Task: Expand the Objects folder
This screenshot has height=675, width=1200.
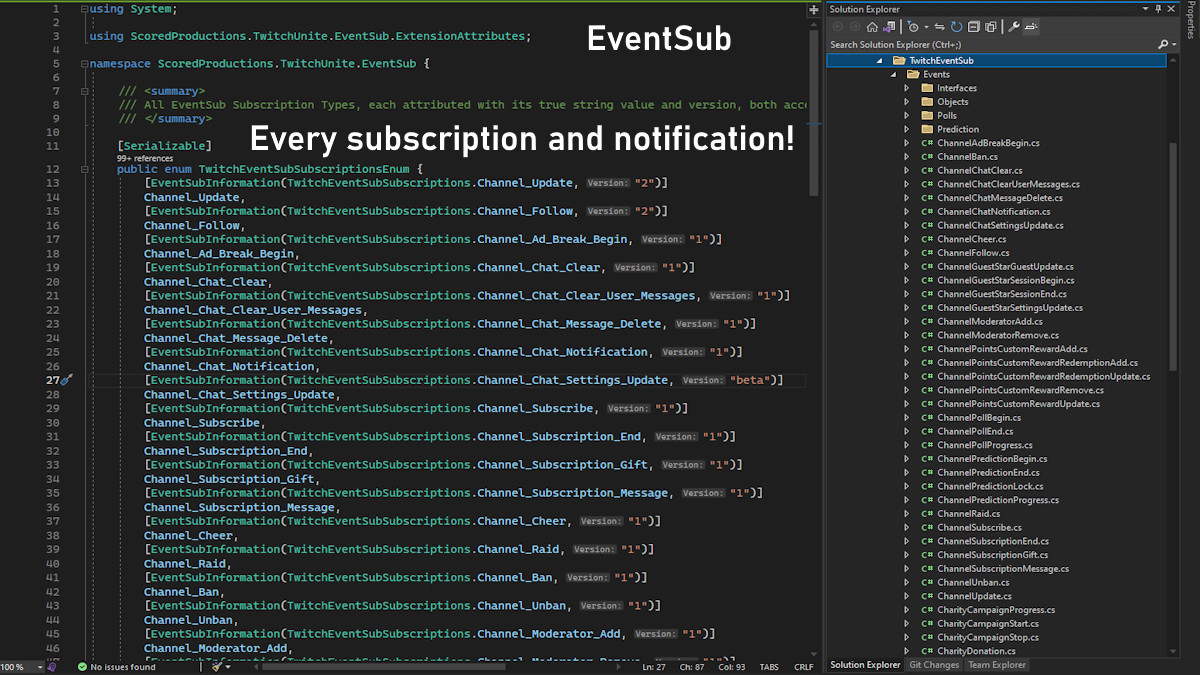Action: coord(907,102)
